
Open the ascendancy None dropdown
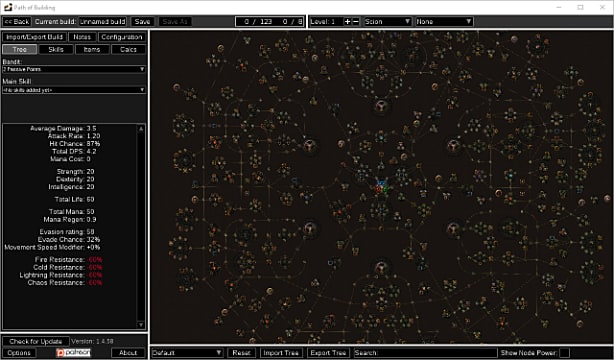444,22
